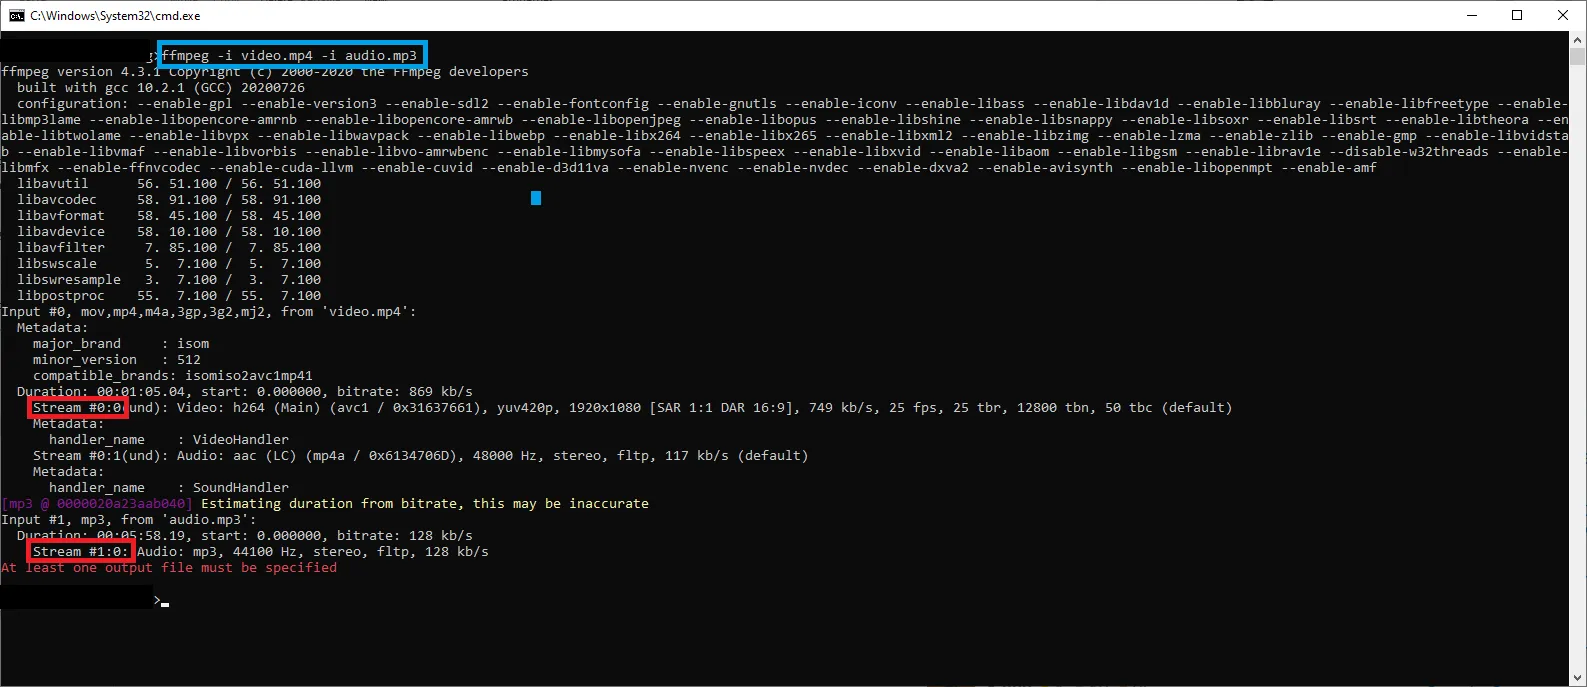Click the scrollbar down arrow

[1578, 678]
